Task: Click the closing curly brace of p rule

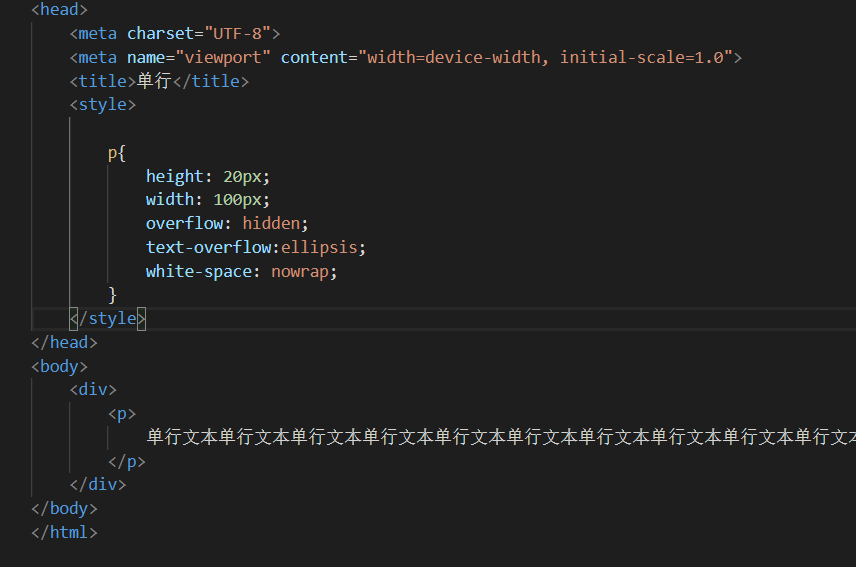Action: pos(112,295)
